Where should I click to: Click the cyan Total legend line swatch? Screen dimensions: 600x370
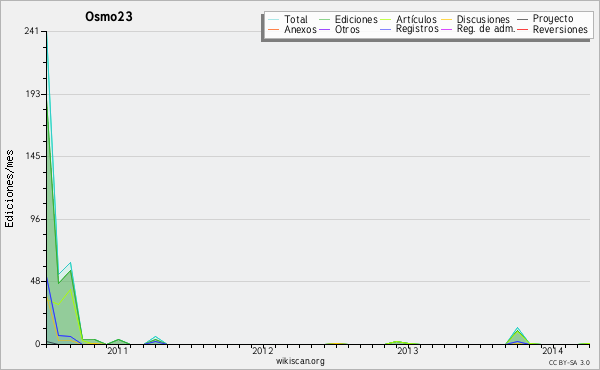tap(274, 20)
